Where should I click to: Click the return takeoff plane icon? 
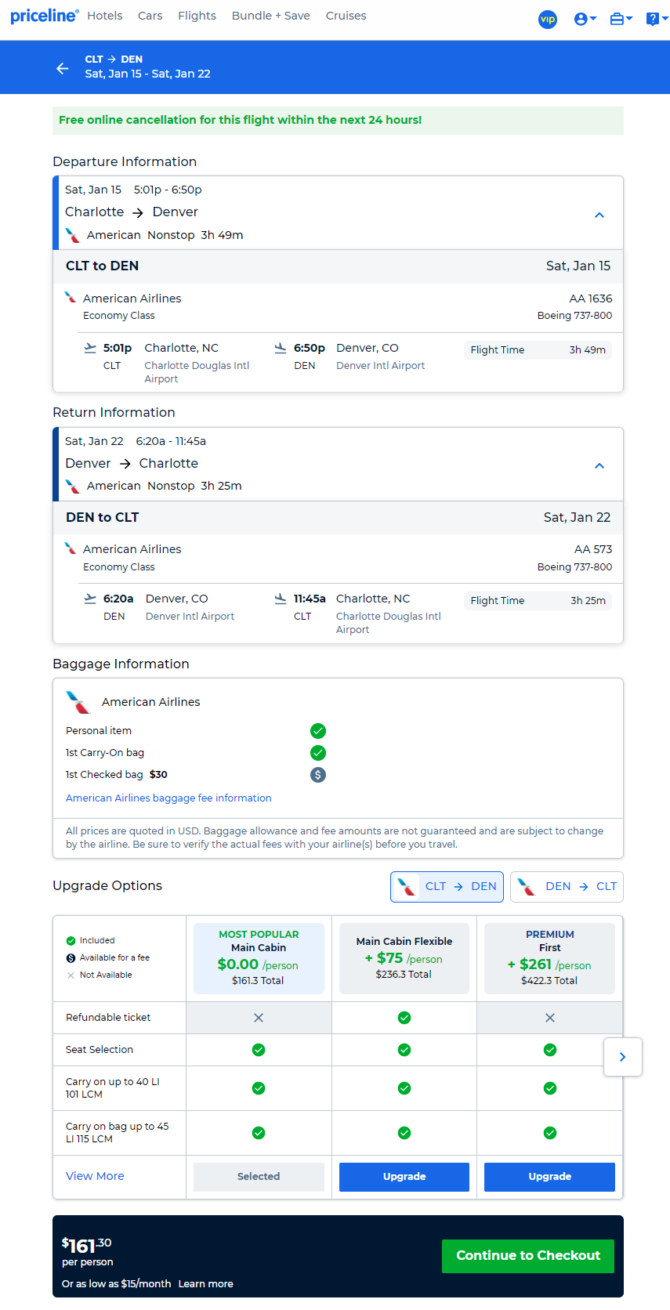pos(92,599)
